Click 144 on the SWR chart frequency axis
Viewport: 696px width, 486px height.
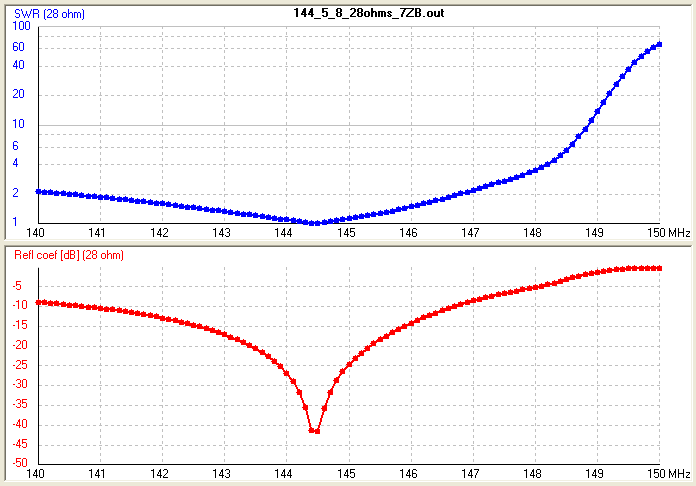[283, 233]
